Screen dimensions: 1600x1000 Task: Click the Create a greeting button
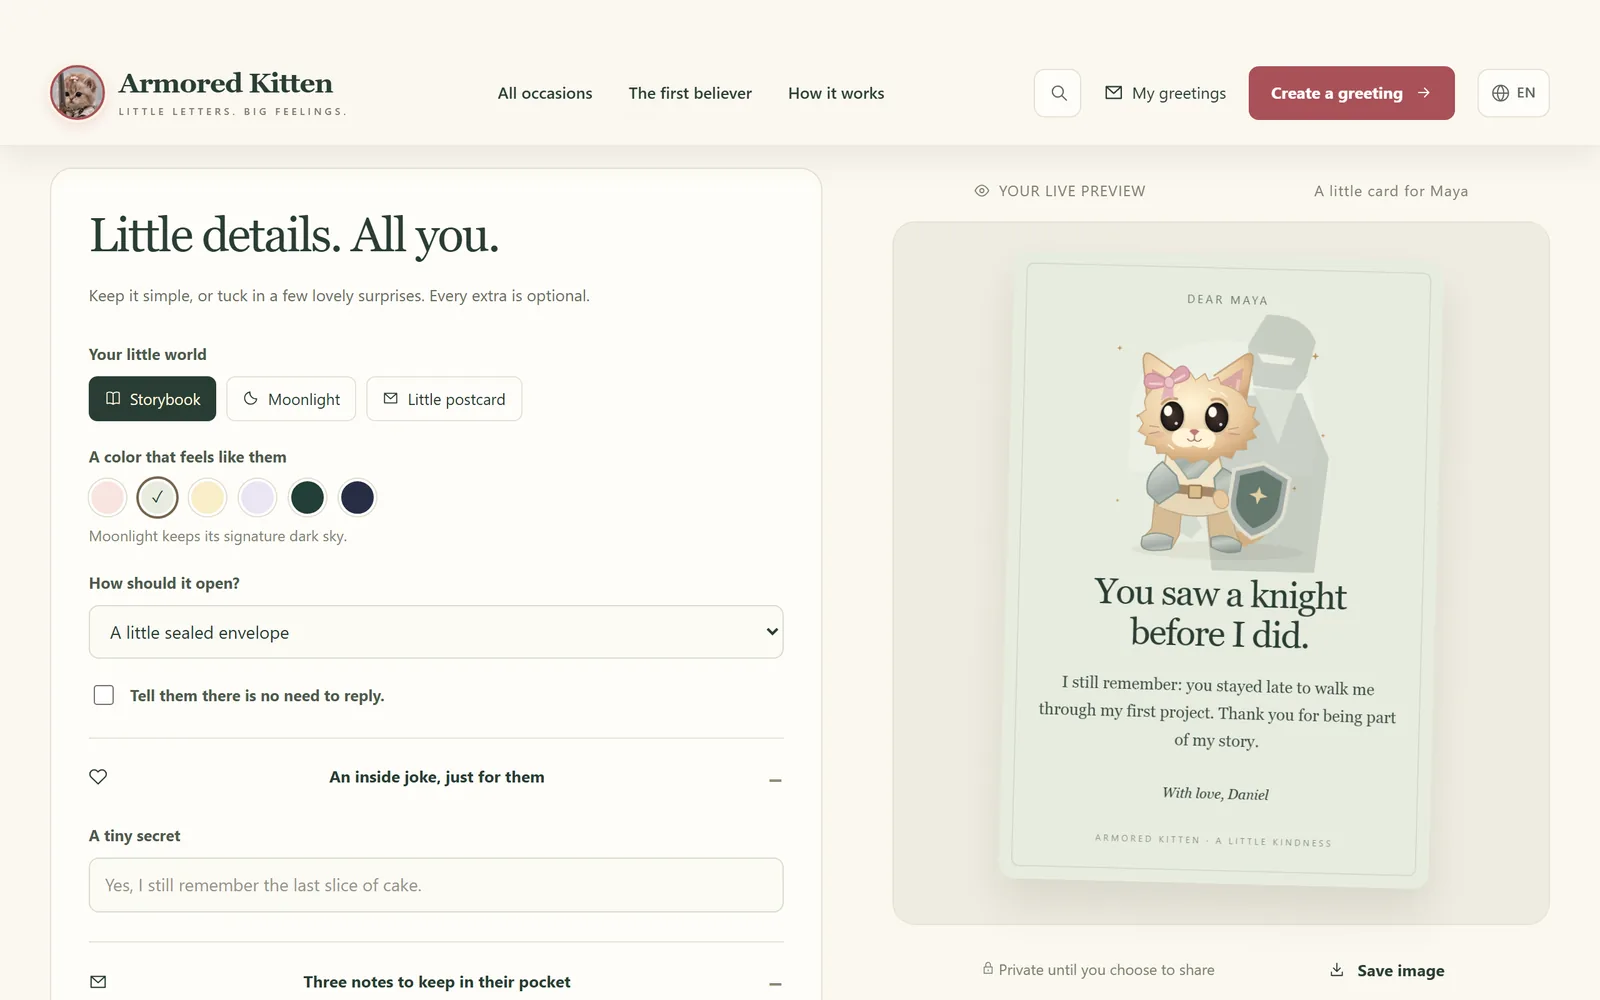(1352, 93)
